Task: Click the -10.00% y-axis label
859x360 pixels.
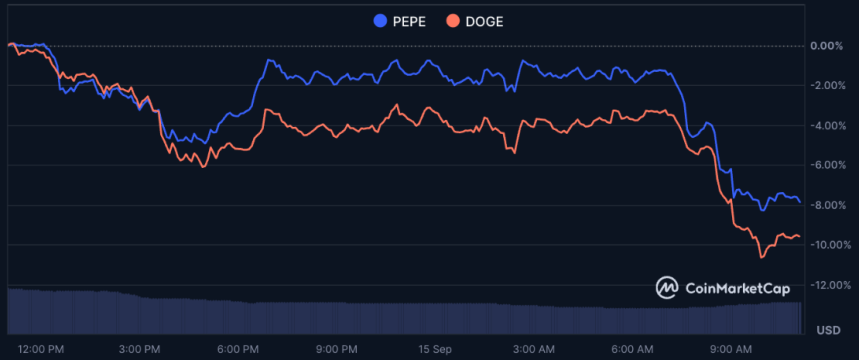Action: point(830,244)
